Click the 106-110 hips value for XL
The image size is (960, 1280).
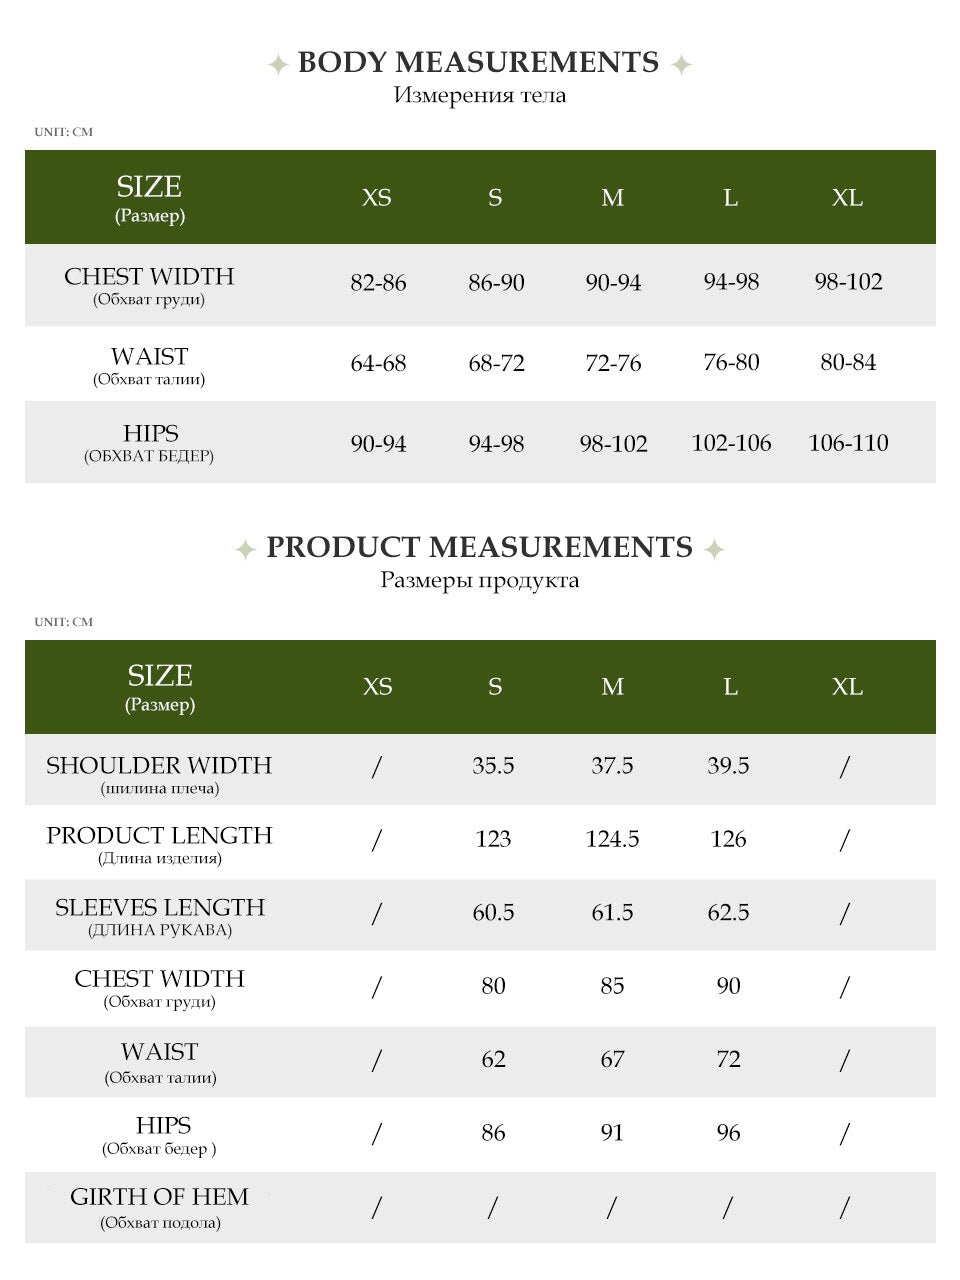(x=848, y=443)
